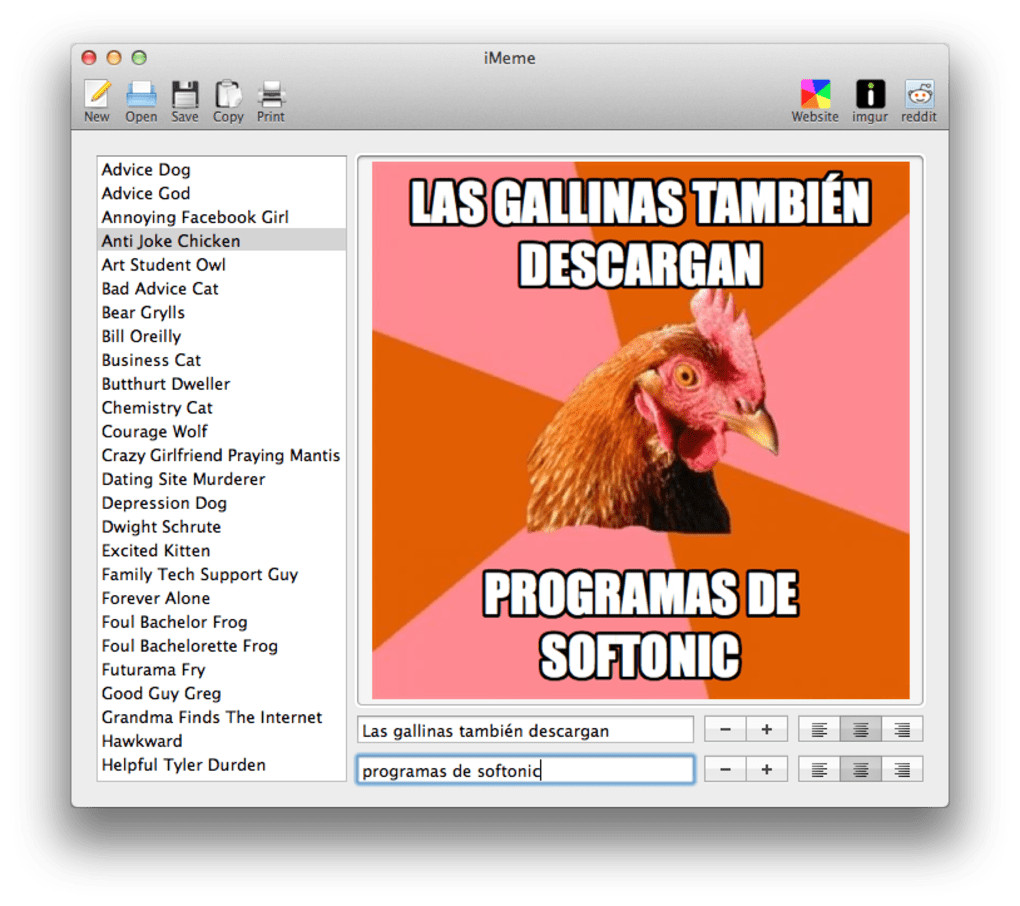Choose Family Tech Support Guy

coord(221,574)
